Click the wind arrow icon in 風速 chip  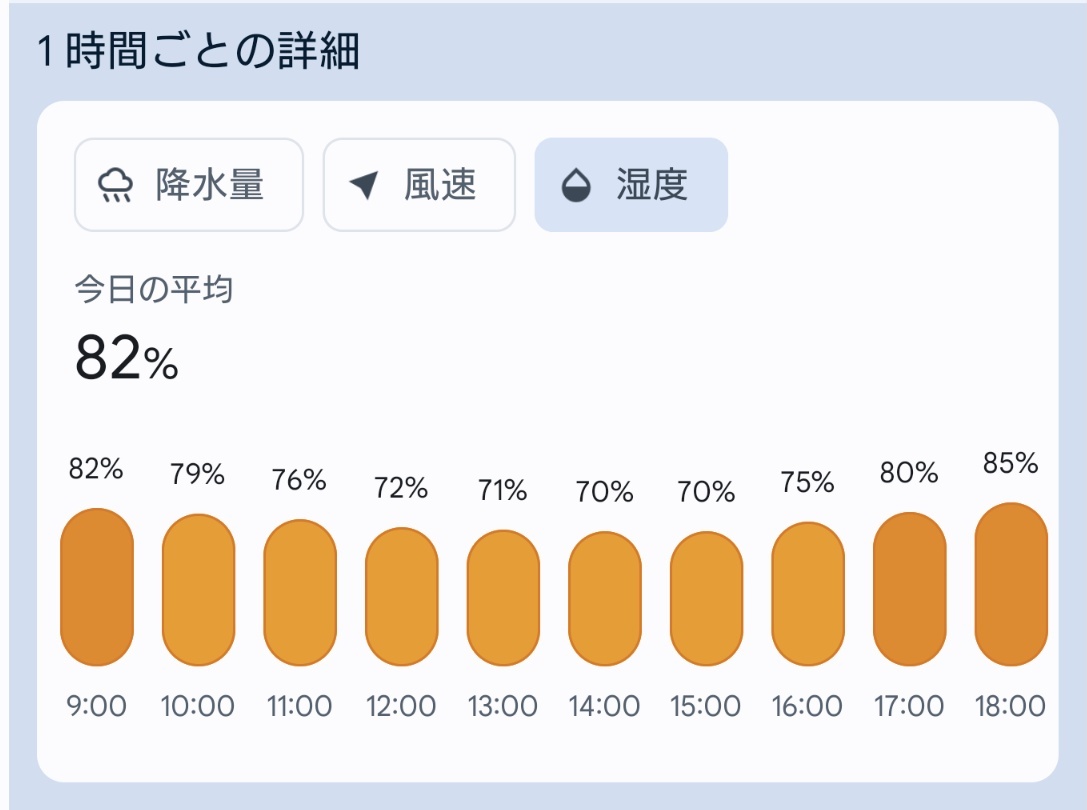click(x=364, y=185)
